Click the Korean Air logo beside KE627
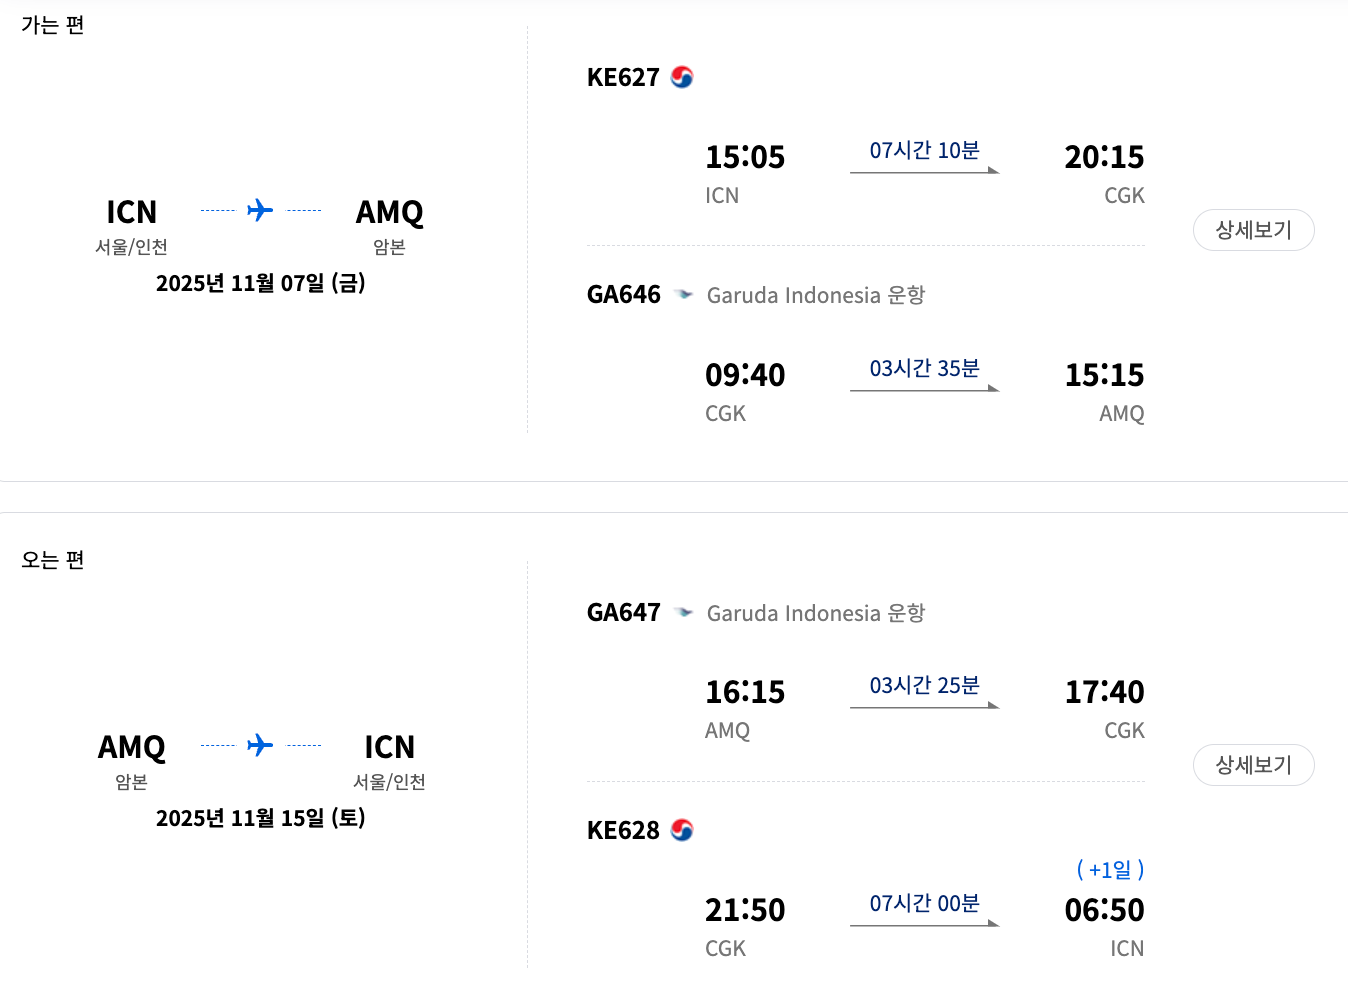1348x1008 pixels. 682,77
